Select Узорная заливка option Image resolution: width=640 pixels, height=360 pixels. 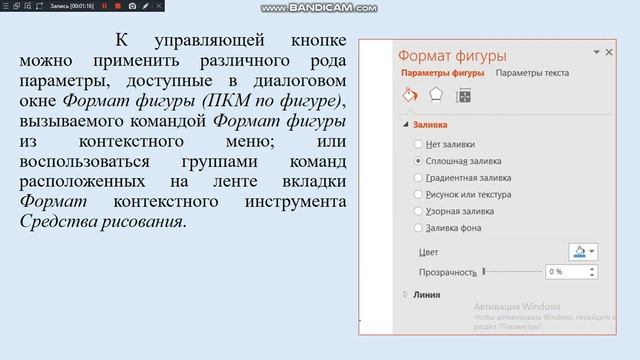(454, 211)
